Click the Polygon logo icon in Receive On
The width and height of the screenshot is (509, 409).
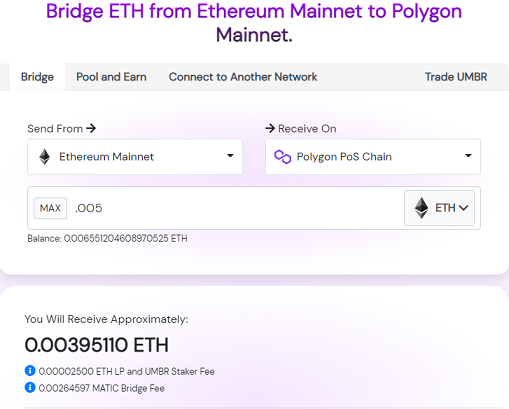coord(282,157)
